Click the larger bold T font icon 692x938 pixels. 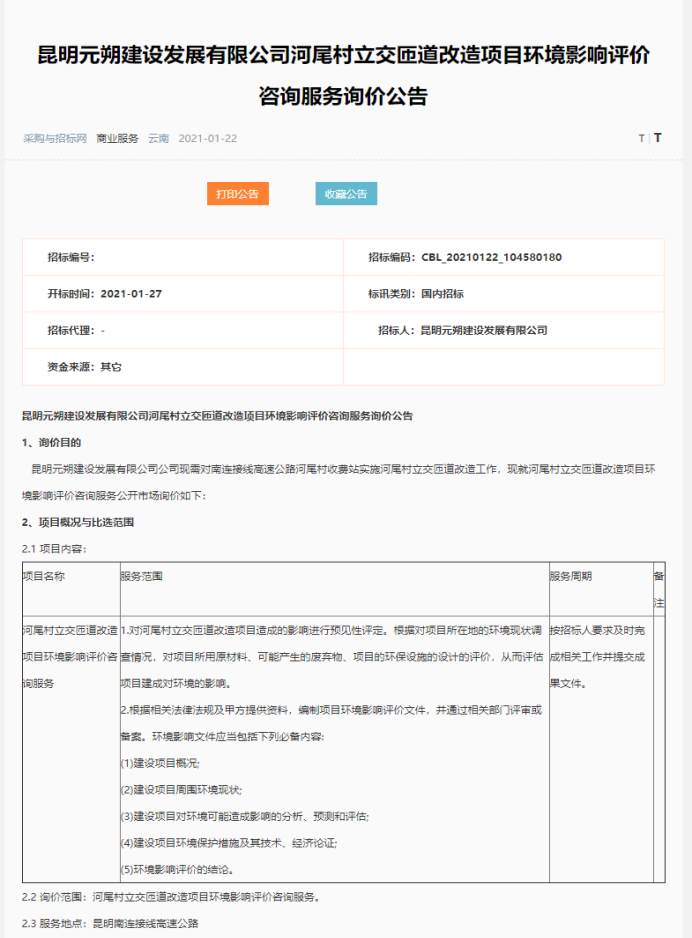coord(657,138)
